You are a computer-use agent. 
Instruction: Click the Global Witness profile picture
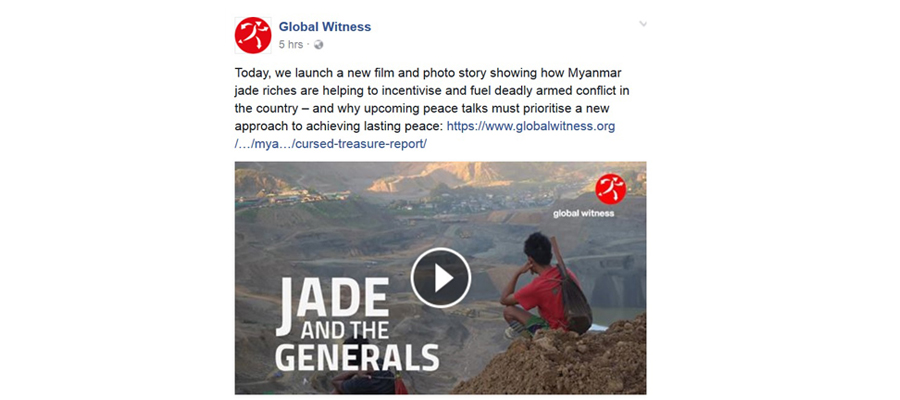(253, 36)
